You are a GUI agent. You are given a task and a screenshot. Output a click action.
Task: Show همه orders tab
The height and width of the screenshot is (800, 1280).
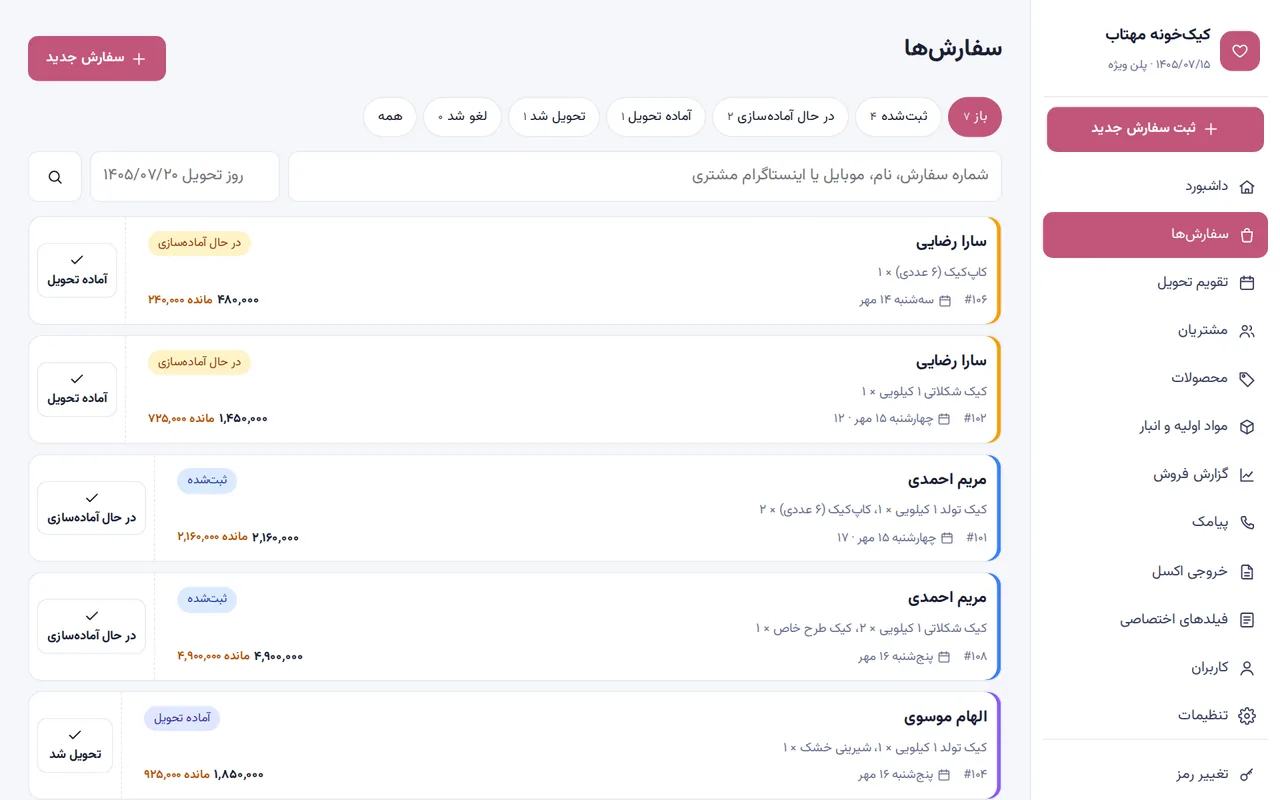pyautogui.click(x=390, y=117)
